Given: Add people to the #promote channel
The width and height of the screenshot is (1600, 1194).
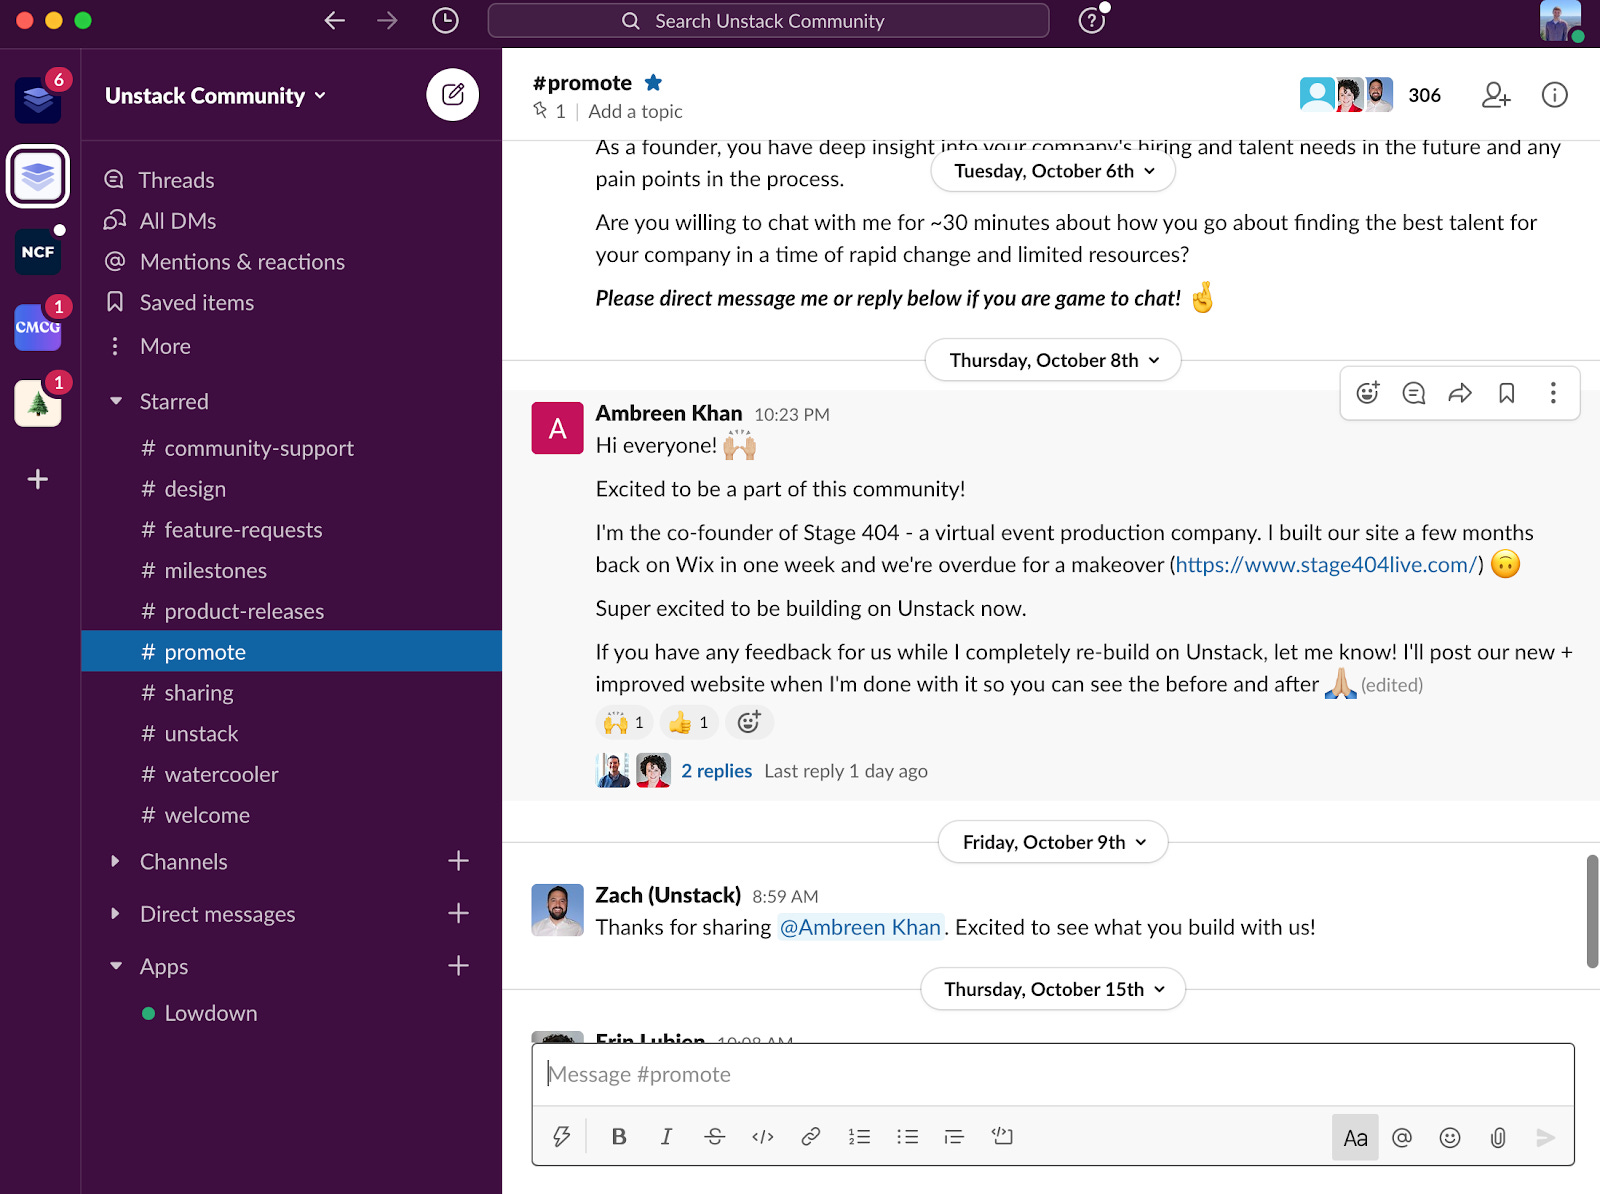Looking at the screenshot, I should 1496,95.
